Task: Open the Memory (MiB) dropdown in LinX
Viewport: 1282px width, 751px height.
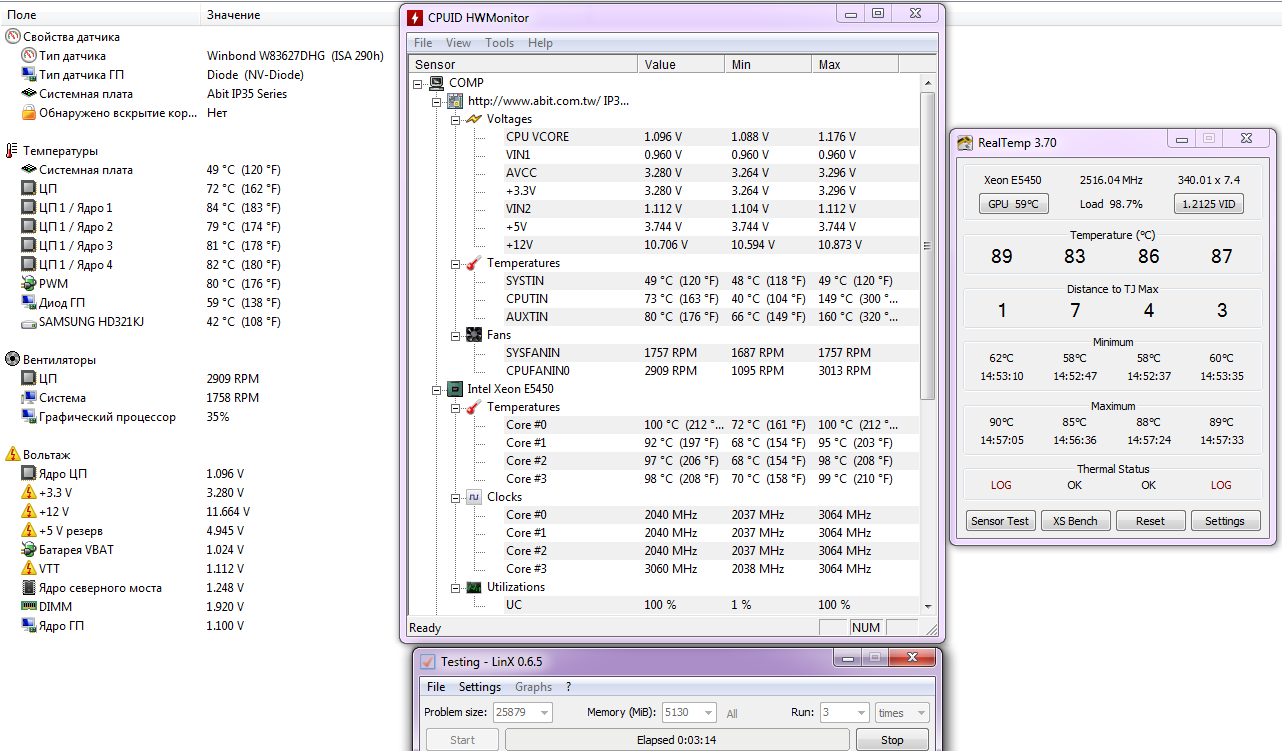Action: [x=707, y=713]
